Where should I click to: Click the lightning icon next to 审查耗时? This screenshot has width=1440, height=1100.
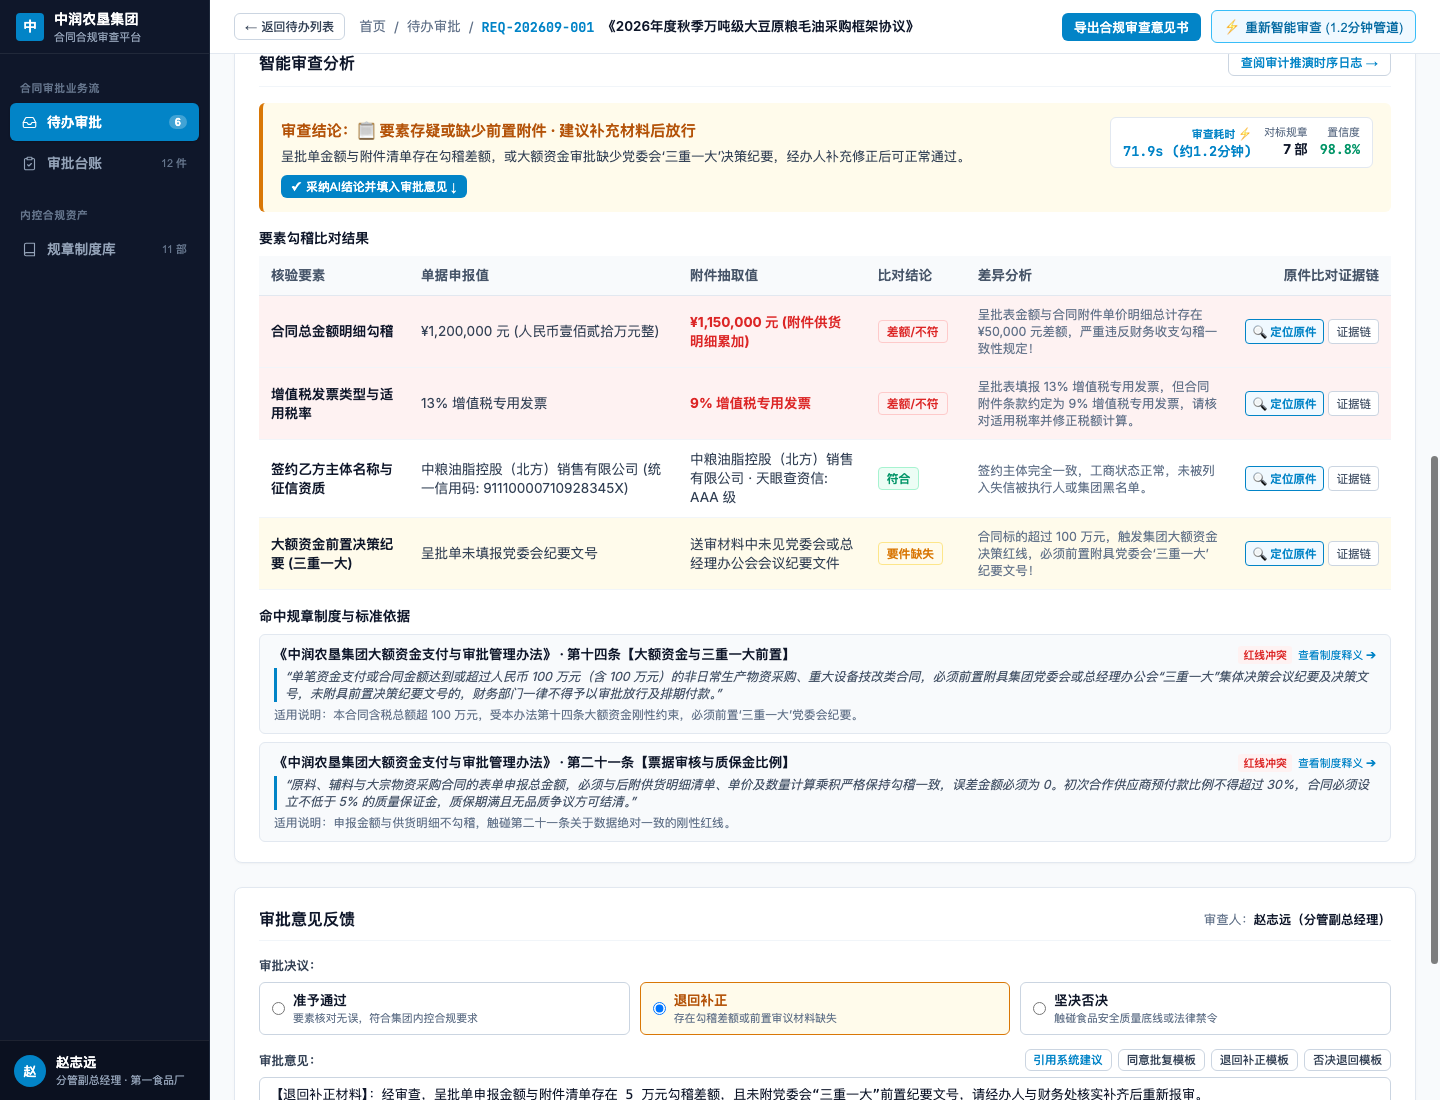click(1245, 134)
